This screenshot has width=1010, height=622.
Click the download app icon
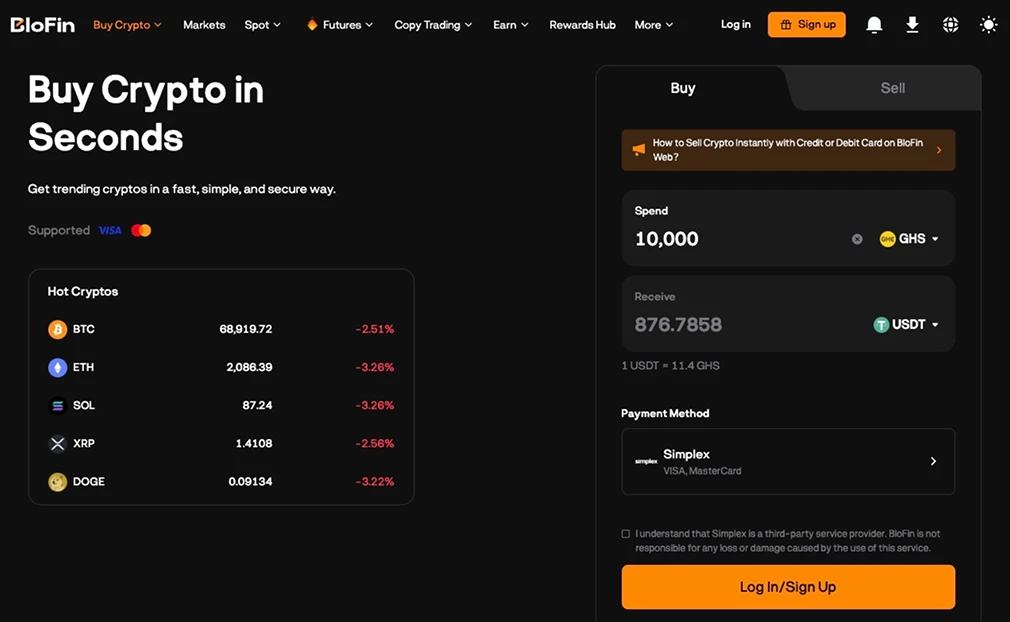point(912,25)
